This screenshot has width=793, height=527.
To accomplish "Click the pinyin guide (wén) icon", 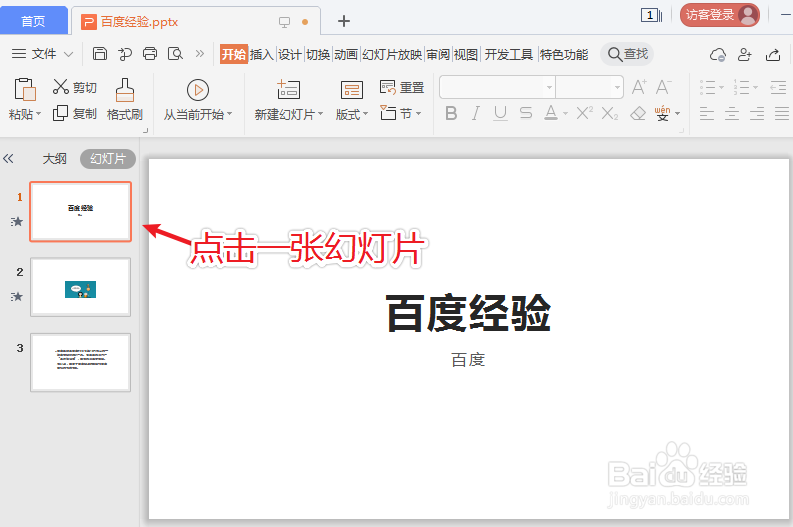I will pyautogui.click(x=663, y=113).
